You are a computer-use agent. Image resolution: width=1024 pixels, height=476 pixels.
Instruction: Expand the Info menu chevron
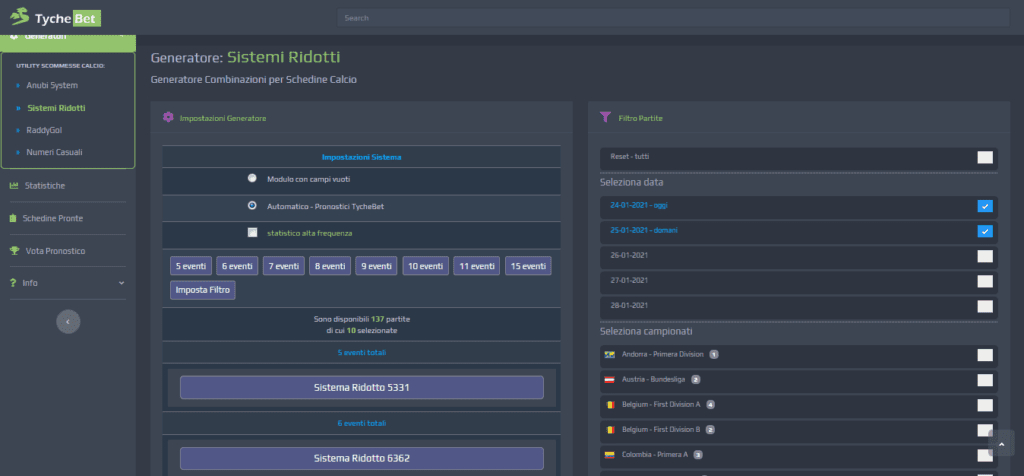coord(121,283)
